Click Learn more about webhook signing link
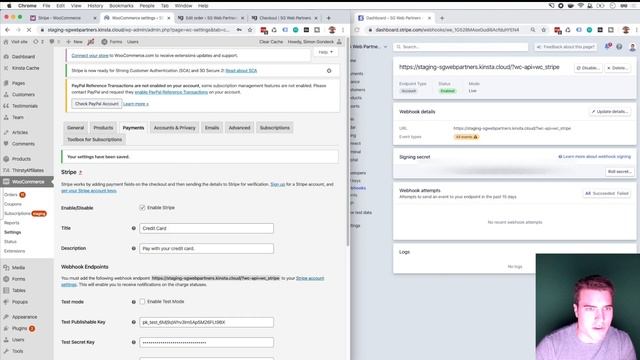Image resolution: width=640 pixels, height=360 pixels. [595, 157]
